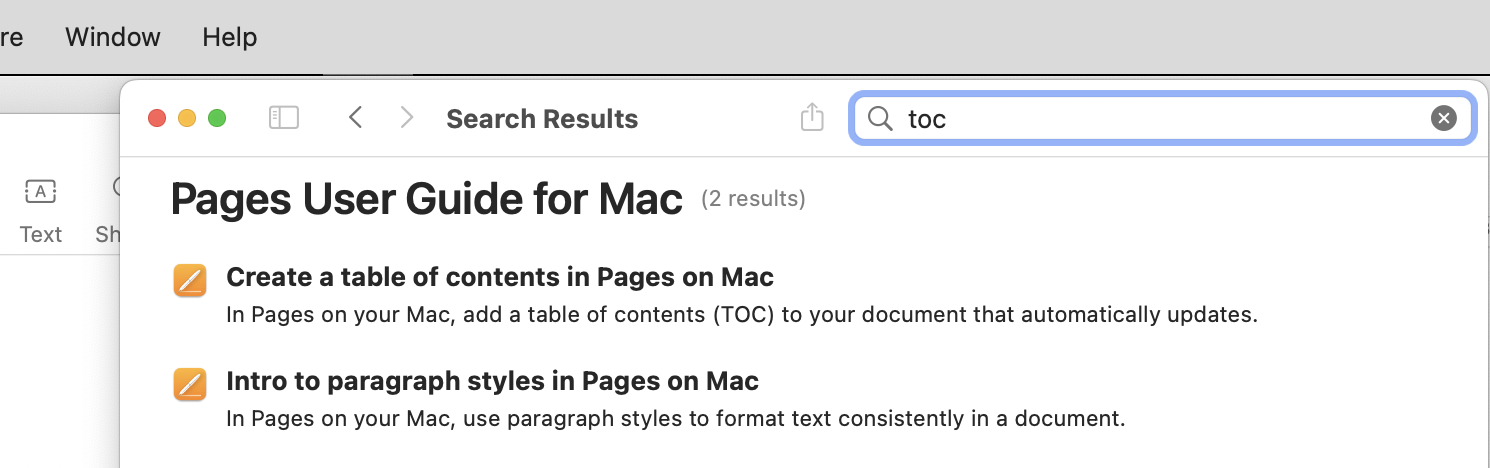Clear the 'toc' search text
The width and height of the screenshot is (1490, 468).
1443,119
